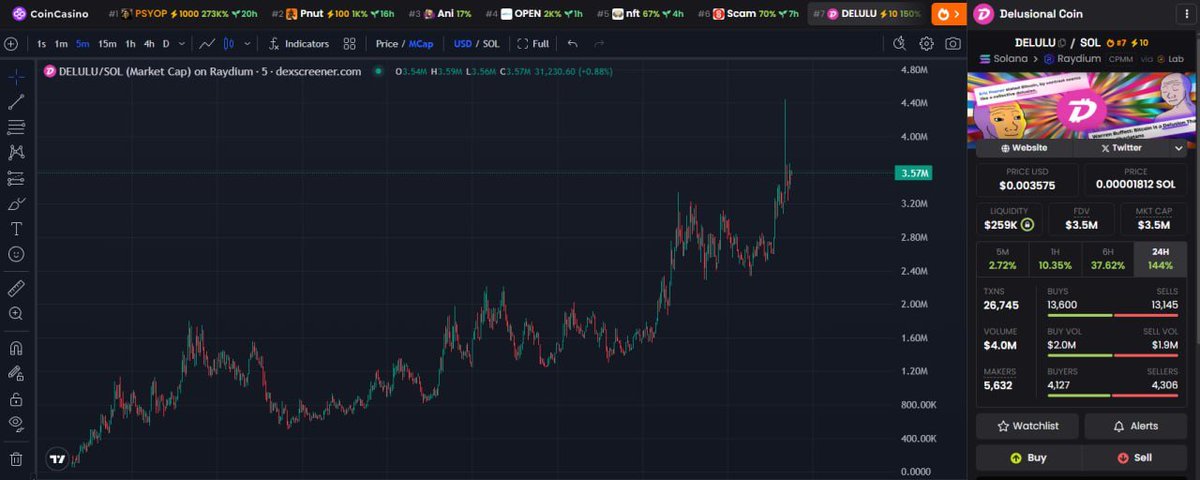Screen dimensions: 1200x480
Task: Select the D daily timeframe
Action: point(166,44)
